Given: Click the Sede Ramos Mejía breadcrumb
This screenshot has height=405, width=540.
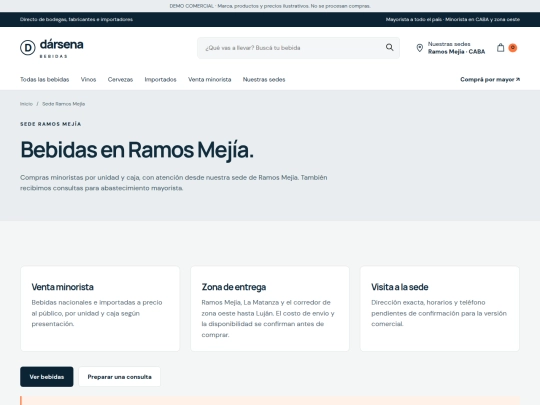Looking at the screenshot, I should pyautogui.click(x=63, y=104).
